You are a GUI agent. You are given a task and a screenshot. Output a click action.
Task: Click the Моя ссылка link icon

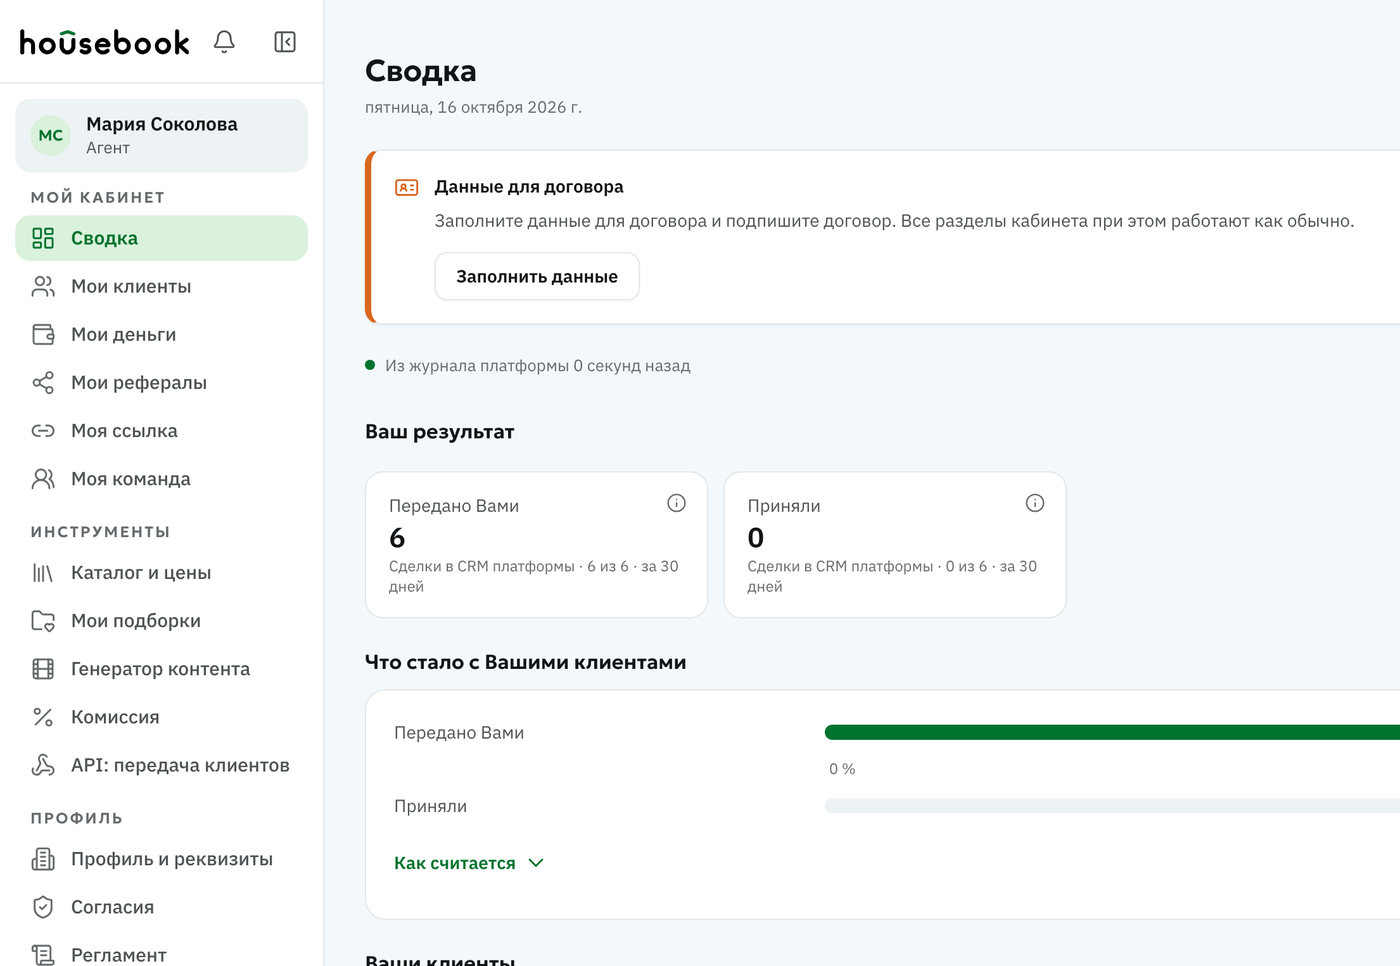pyautogui.click(x=43, y=430)
